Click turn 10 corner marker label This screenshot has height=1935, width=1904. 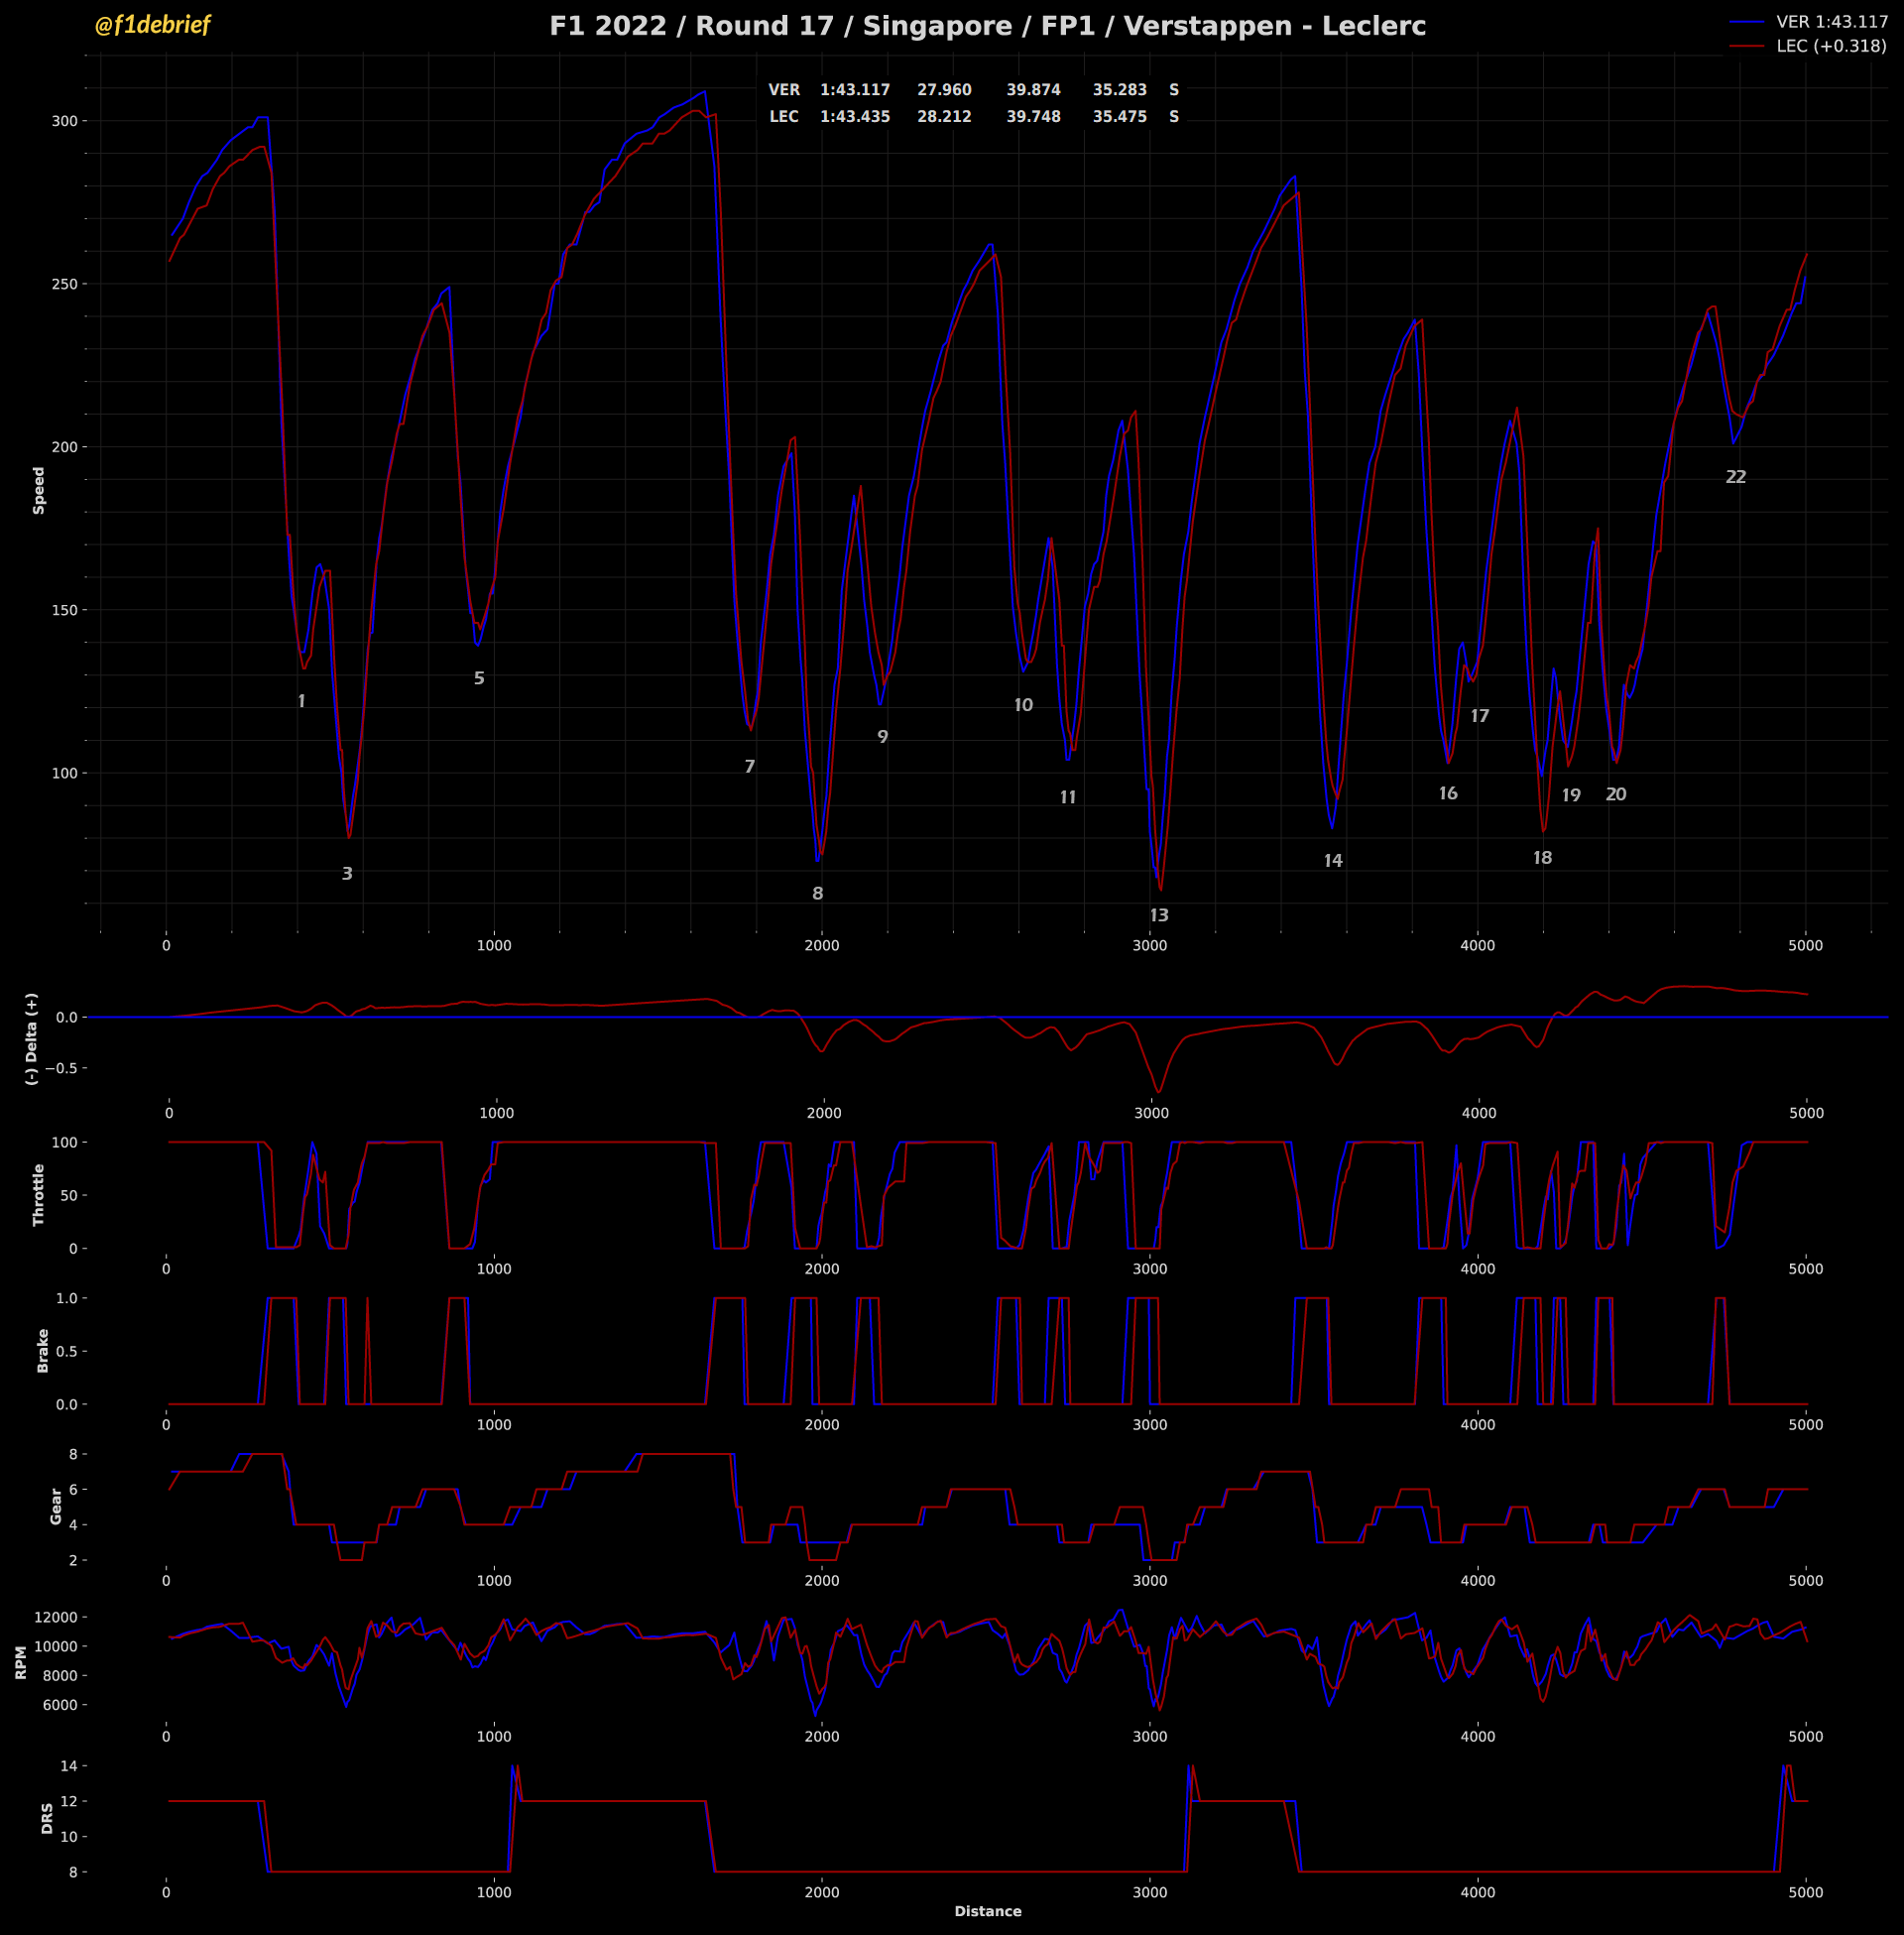click(x=1022, y=705)
